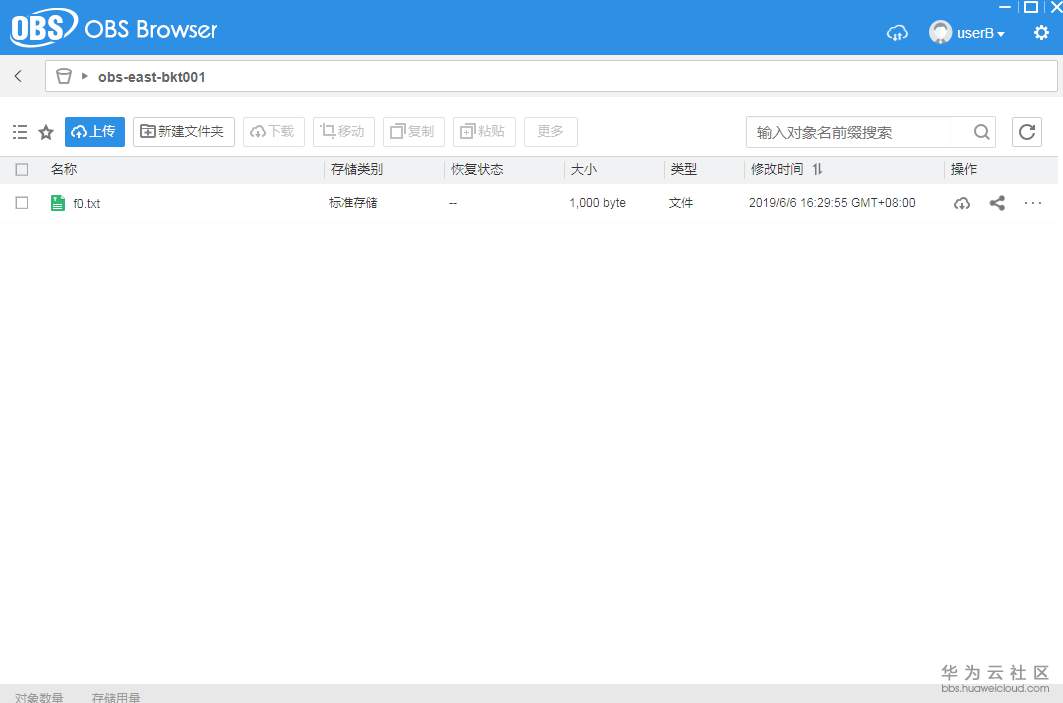
Task: Refresh the object list
Action: pyautogui.click(x=1026, y=132)
